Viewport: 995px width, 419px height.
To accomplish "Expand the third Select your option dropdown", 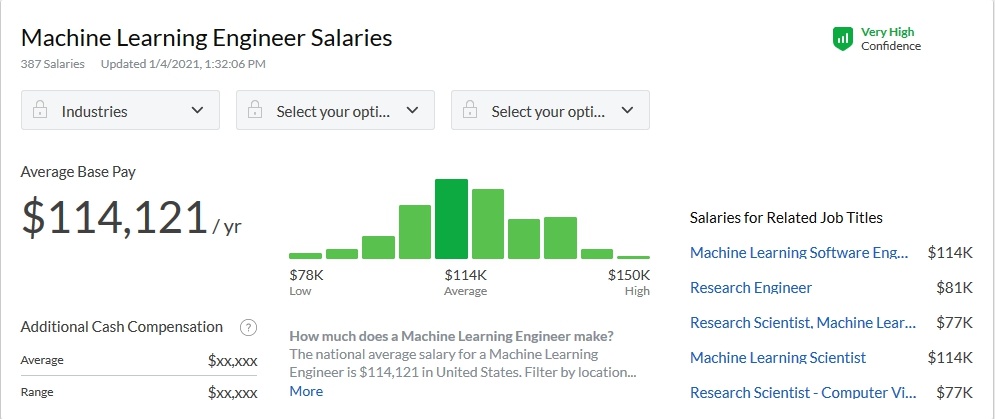I will [x=550, y=111].
